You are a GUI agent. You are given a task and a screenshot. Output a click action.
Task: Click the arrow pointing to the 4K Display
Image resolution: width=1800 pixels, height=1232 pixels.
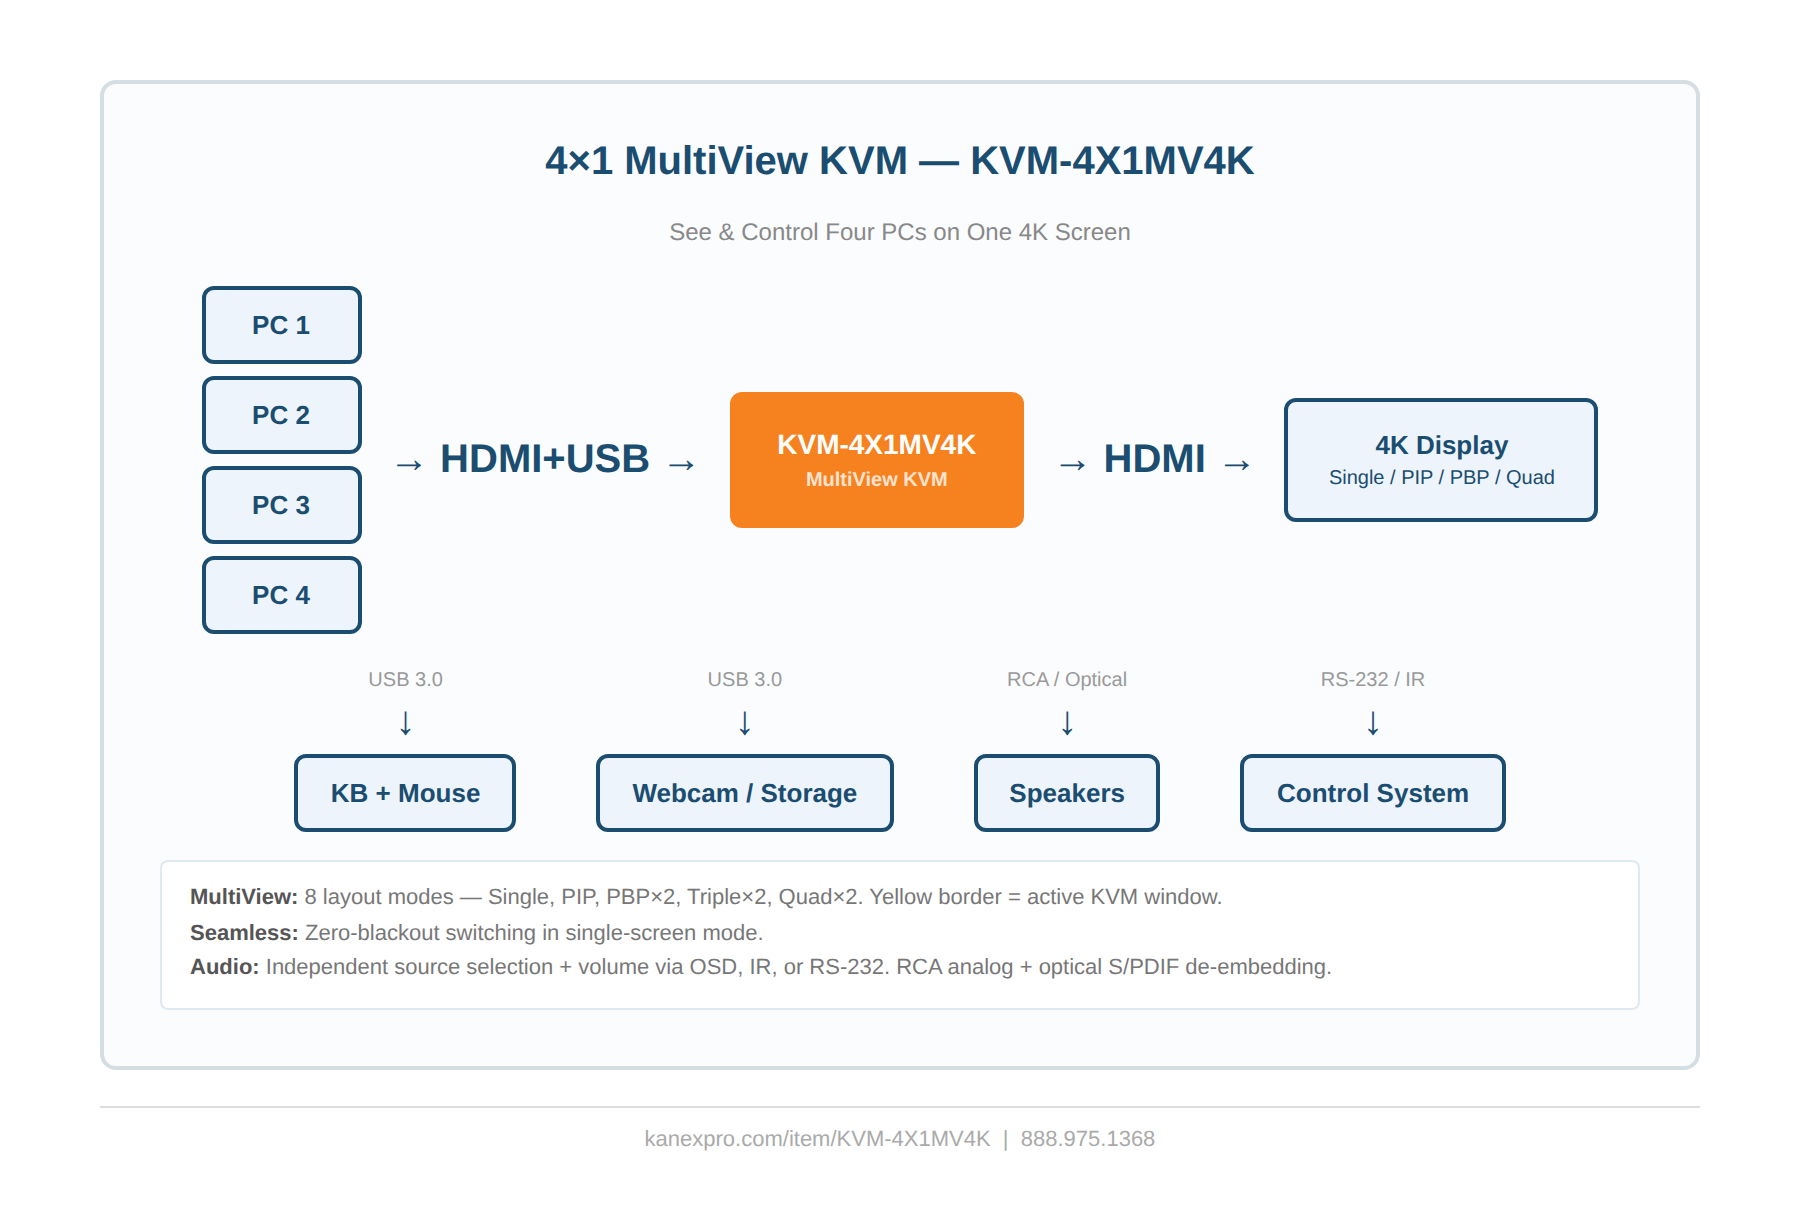[x=1238, y=464]
